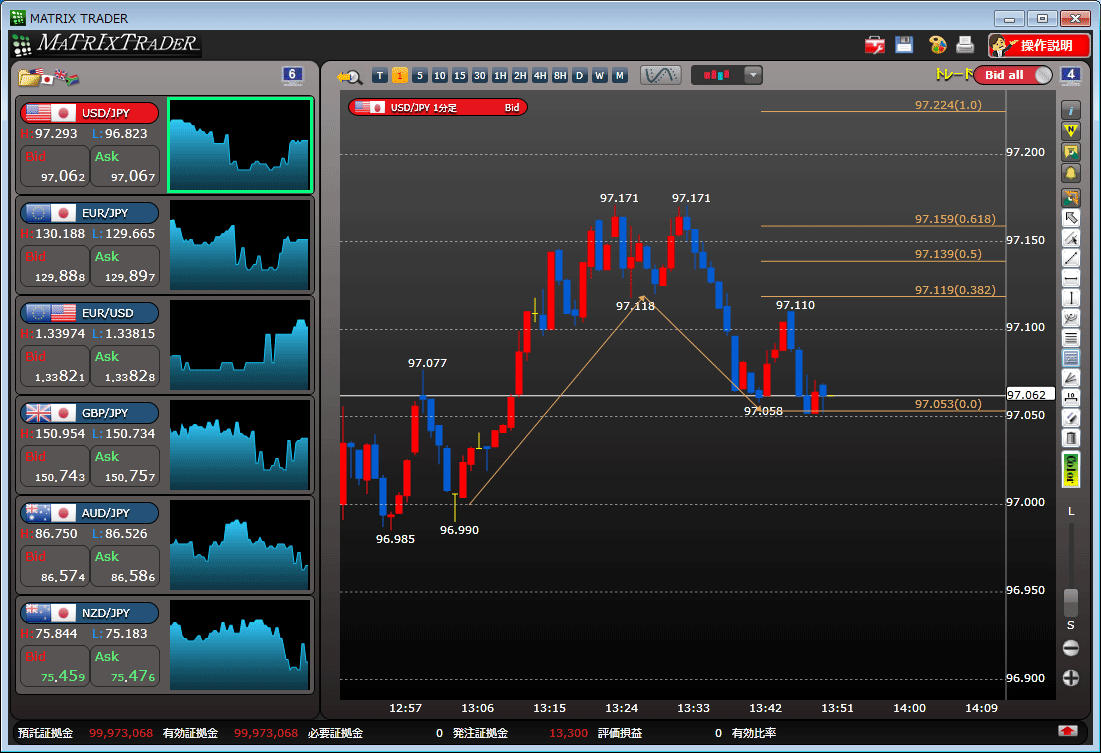Select the Fibonacci fan arc tool

(1071, 319)
